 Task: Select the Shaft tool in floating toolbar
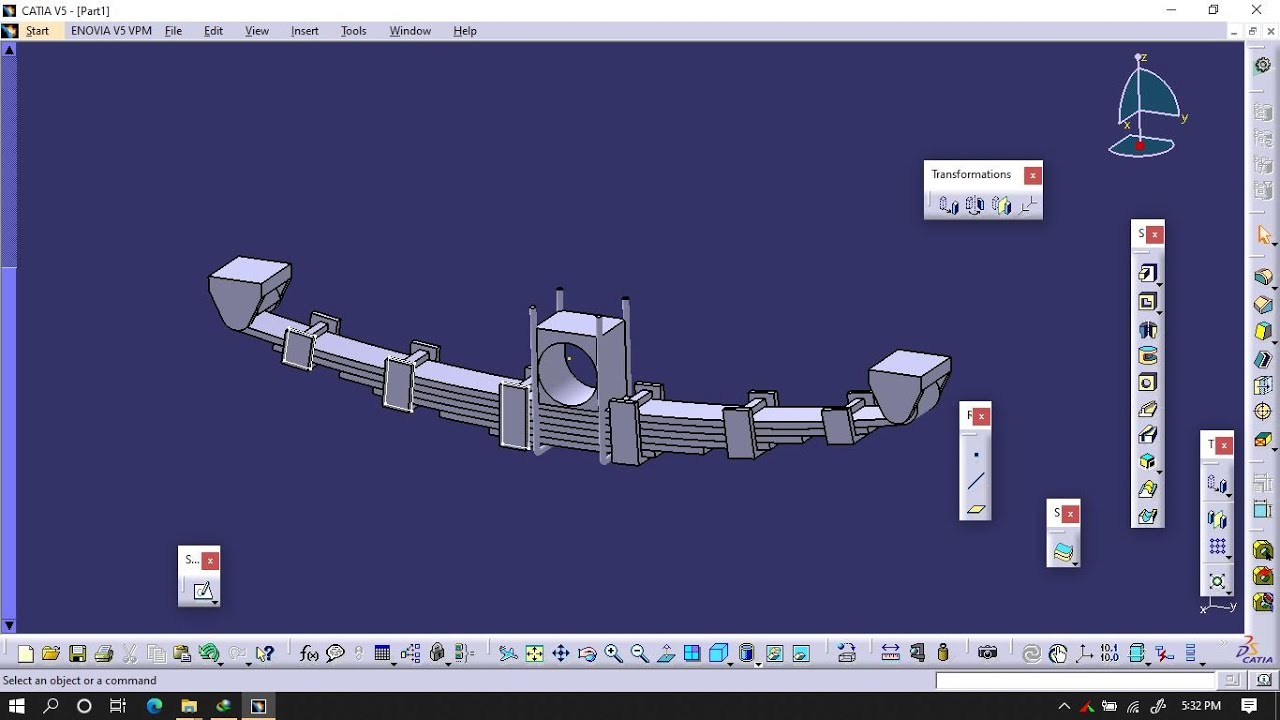pyautogui.click(x=1147, y=329)
